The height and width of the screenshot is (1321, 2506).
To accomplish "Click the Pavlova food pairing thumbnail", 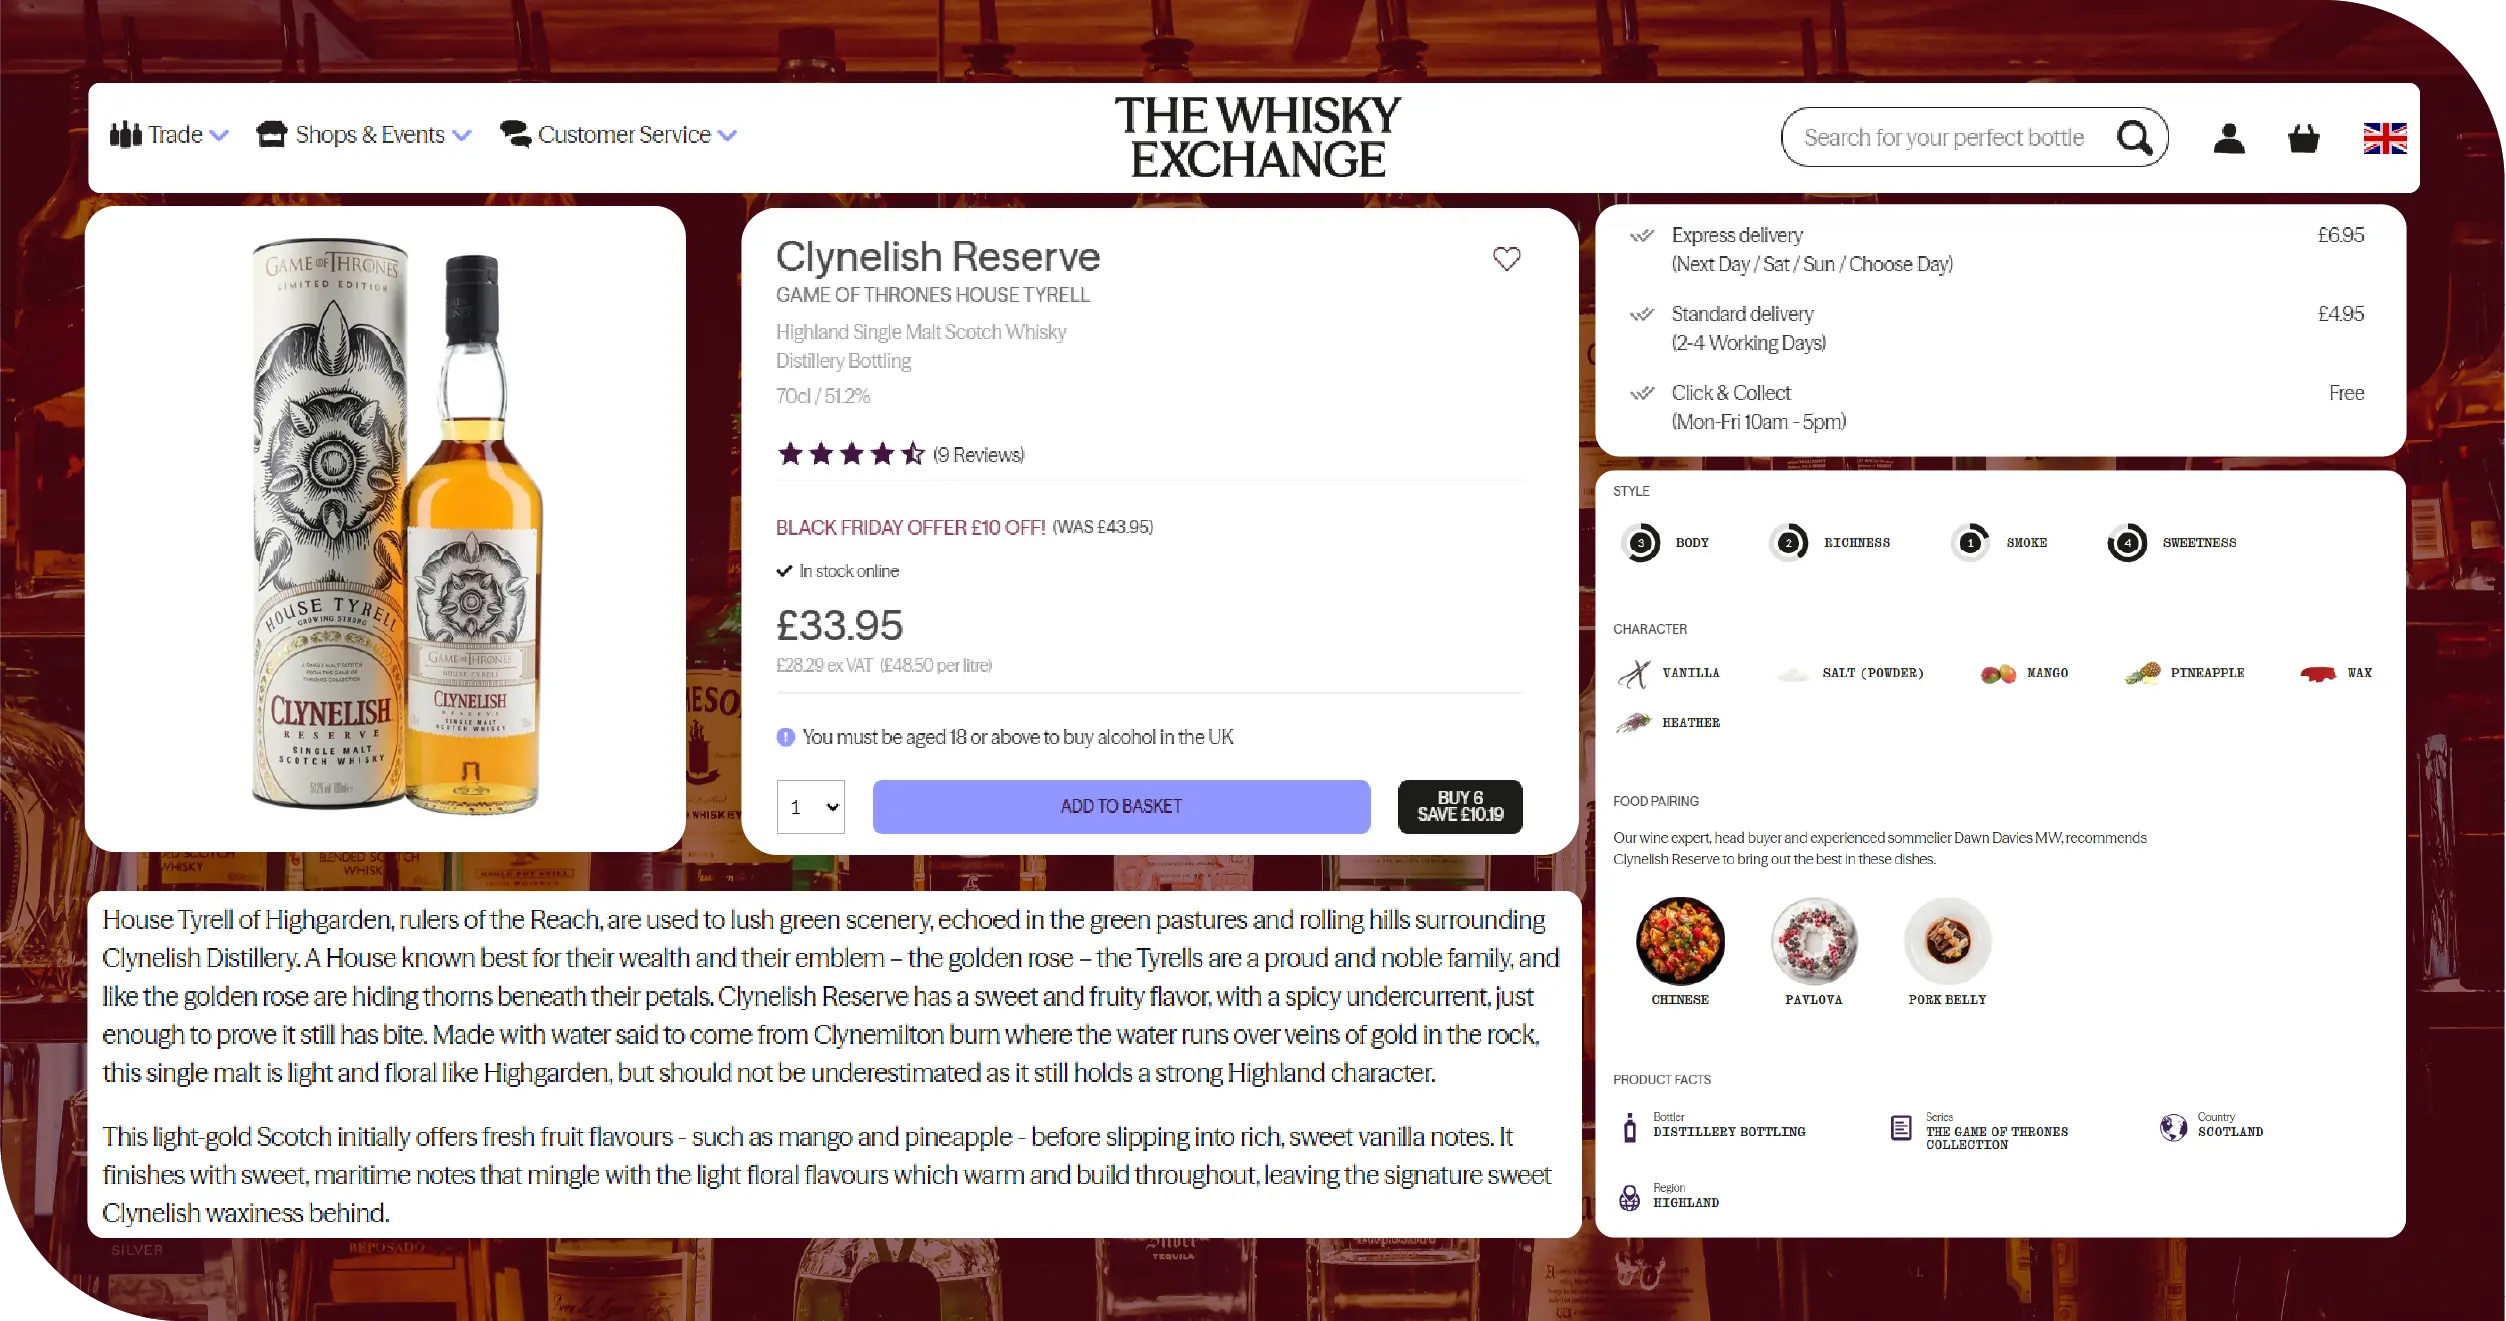I will pyautogui.click(x=1814, y=941).
